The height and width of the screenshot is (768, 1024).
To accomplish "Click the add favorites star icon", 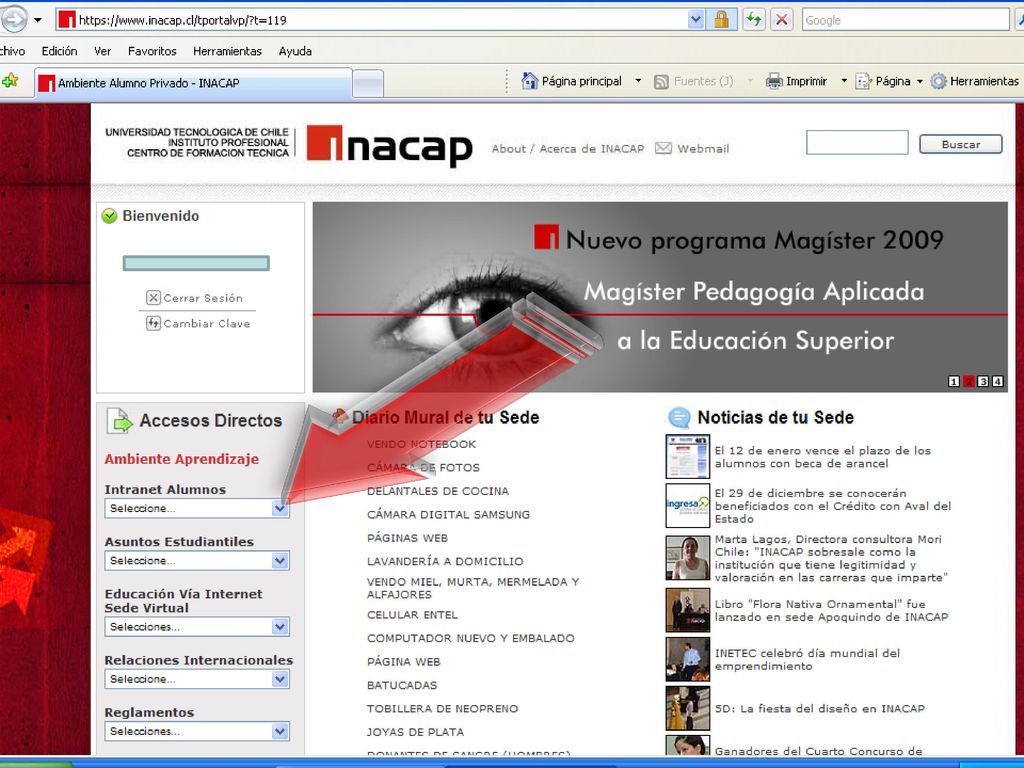I will pyautogui.click(x=10, y=81).
